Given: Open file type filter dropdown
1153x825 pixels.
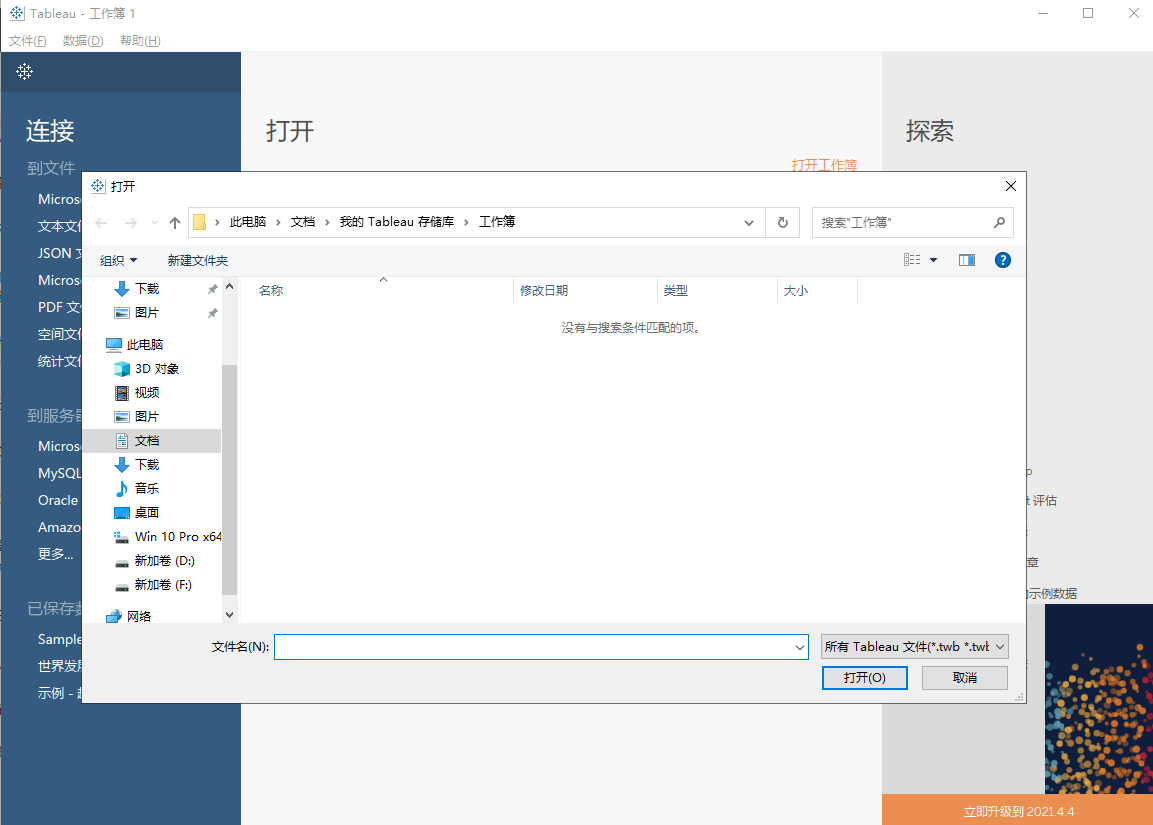Looking at the screenshot, I should (914, 647).
